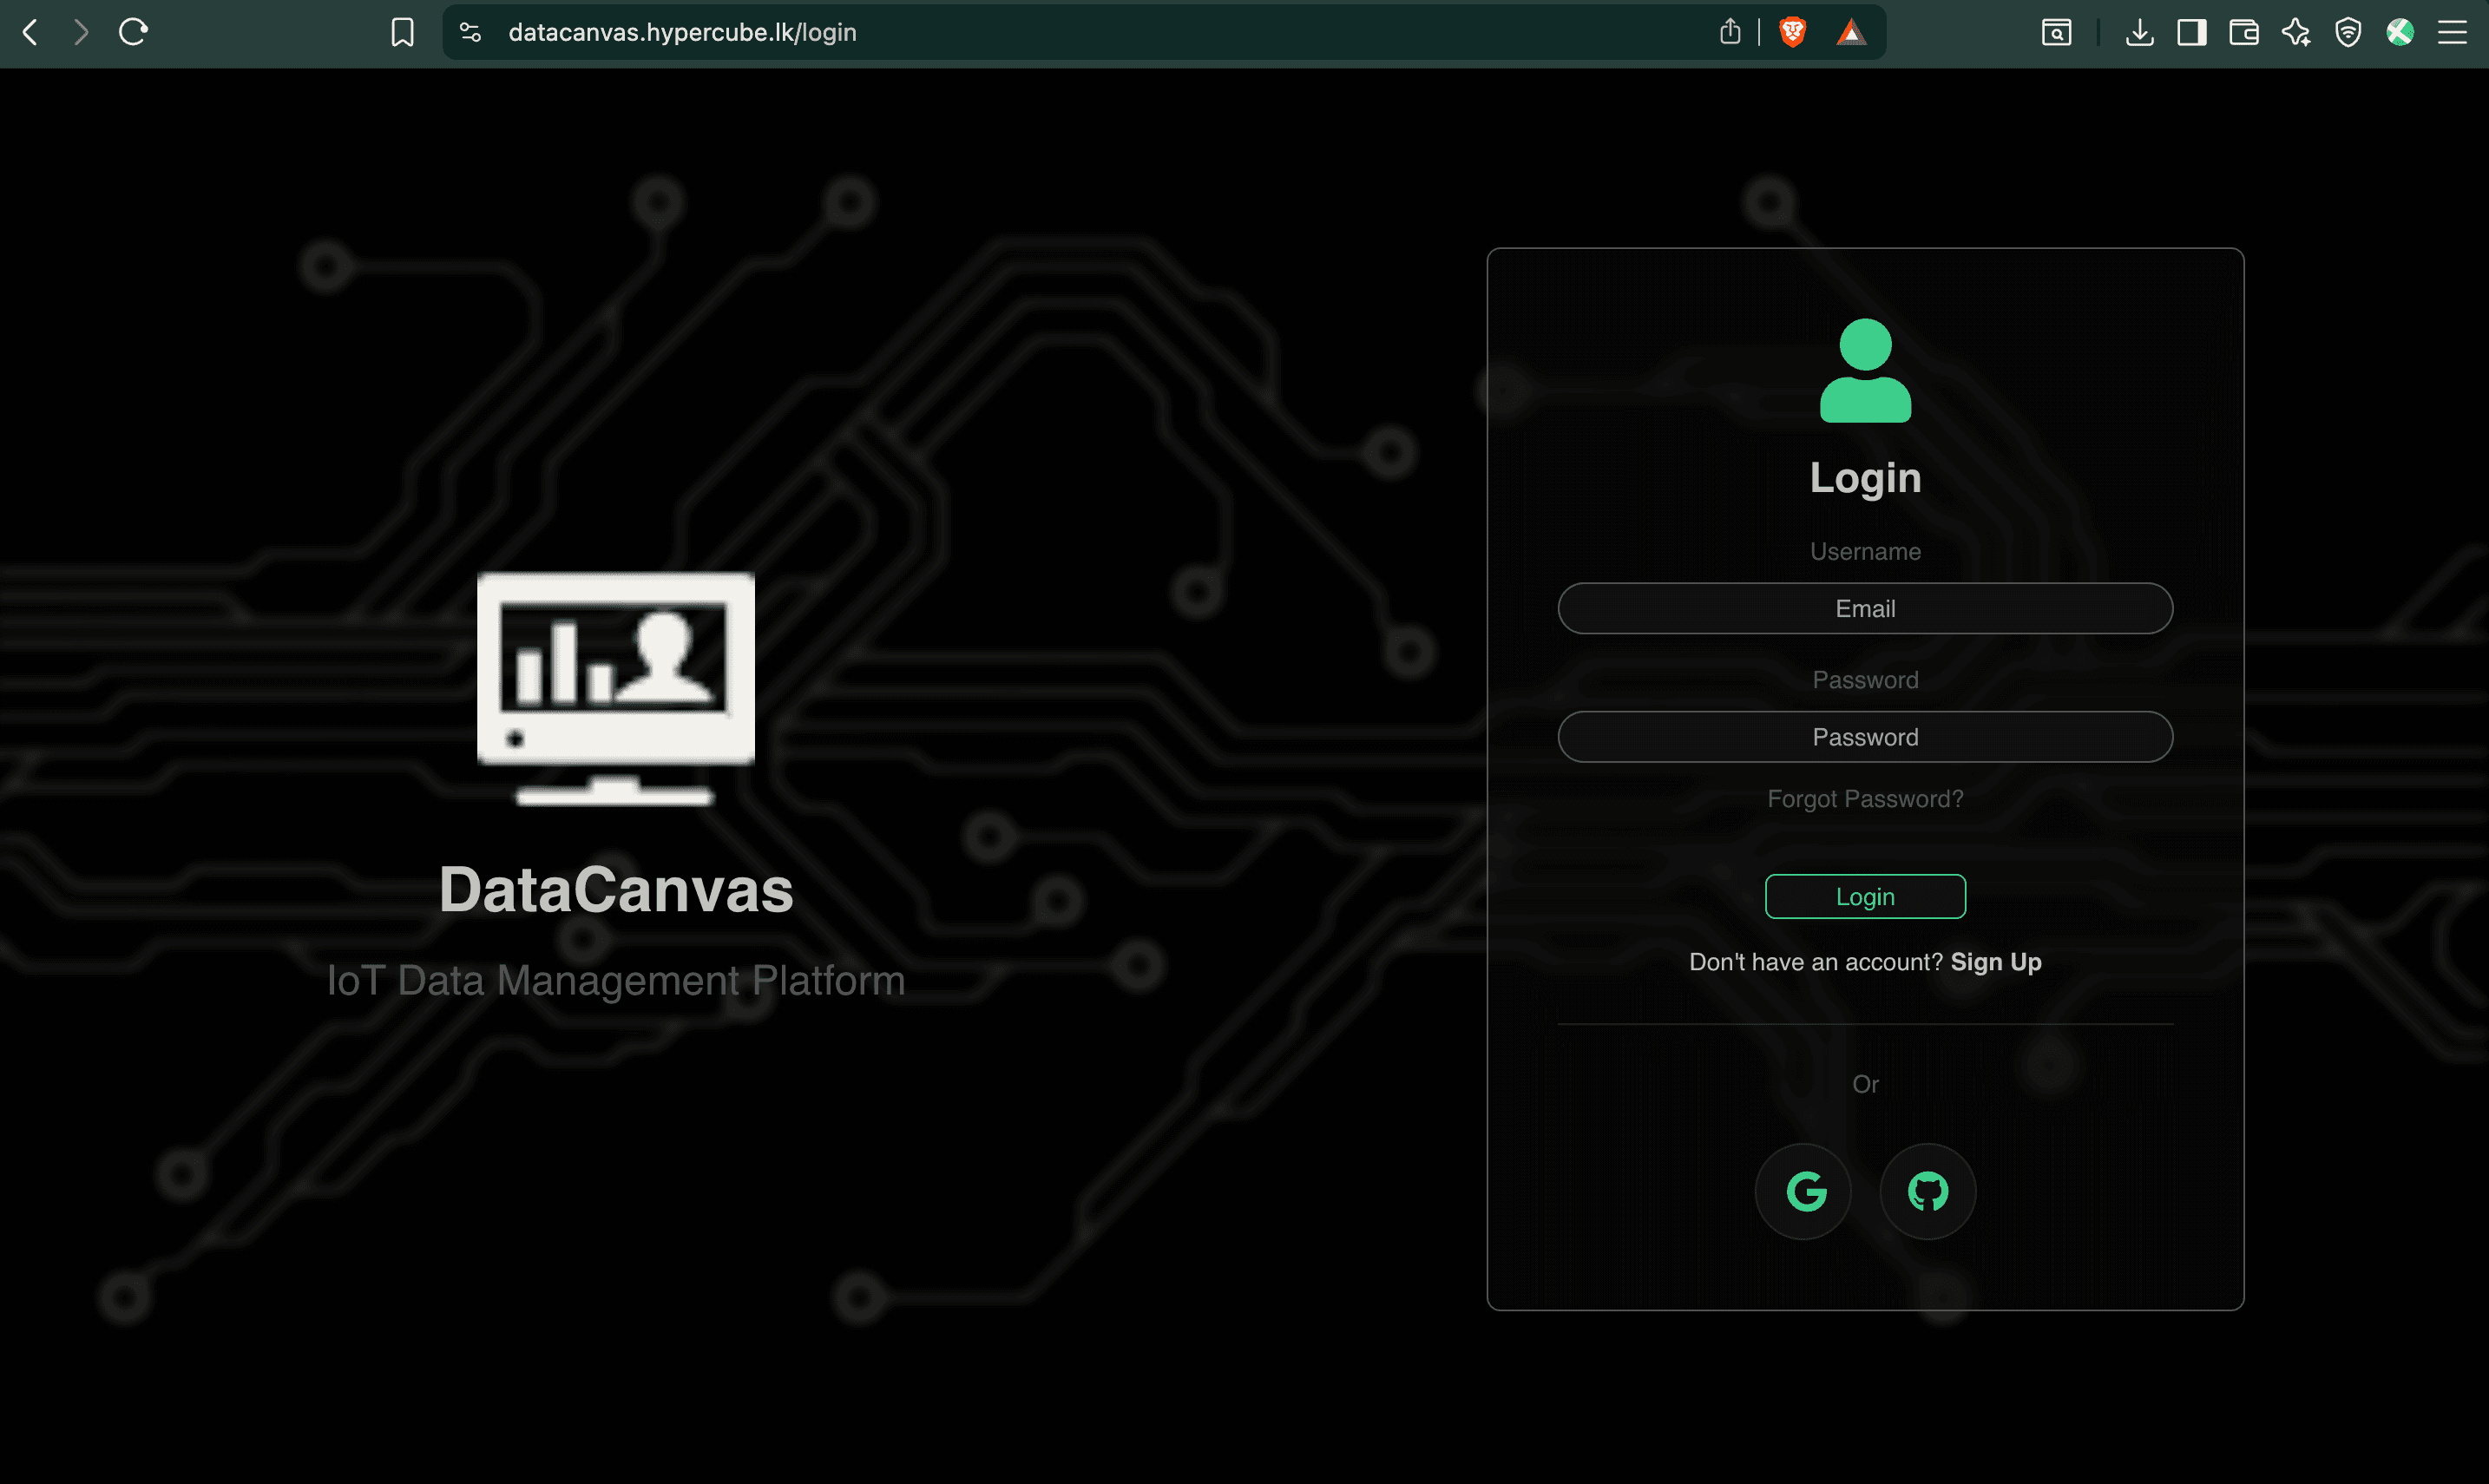Open the tab search icon
The height and width of the screenshot is (1484, 2489).
(x=2056, y=32)
